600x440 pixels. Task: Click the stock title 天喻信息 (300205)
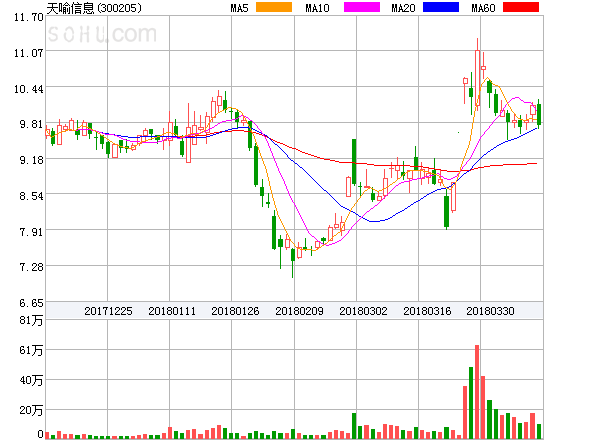tap(94, 8)
